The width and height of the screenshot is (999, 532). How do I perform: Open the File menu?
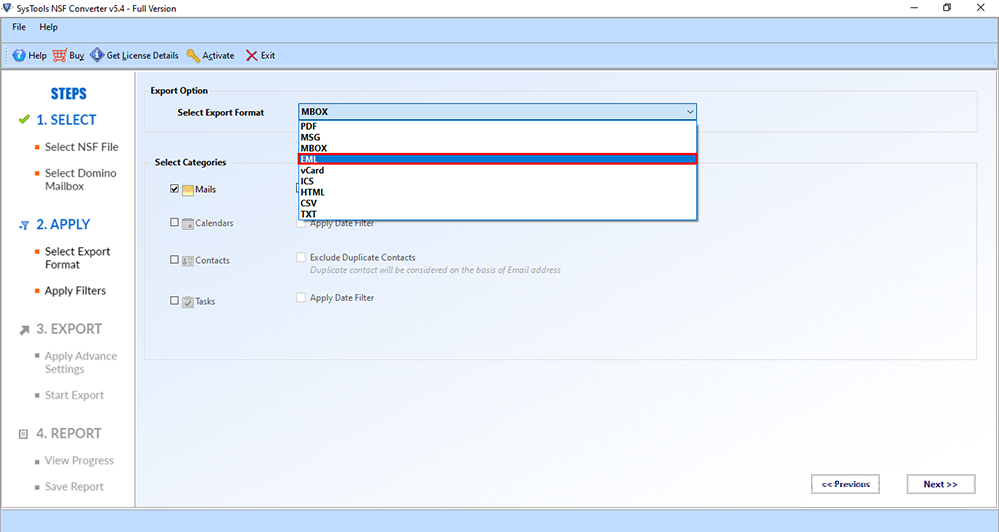[x=19, y=27]
